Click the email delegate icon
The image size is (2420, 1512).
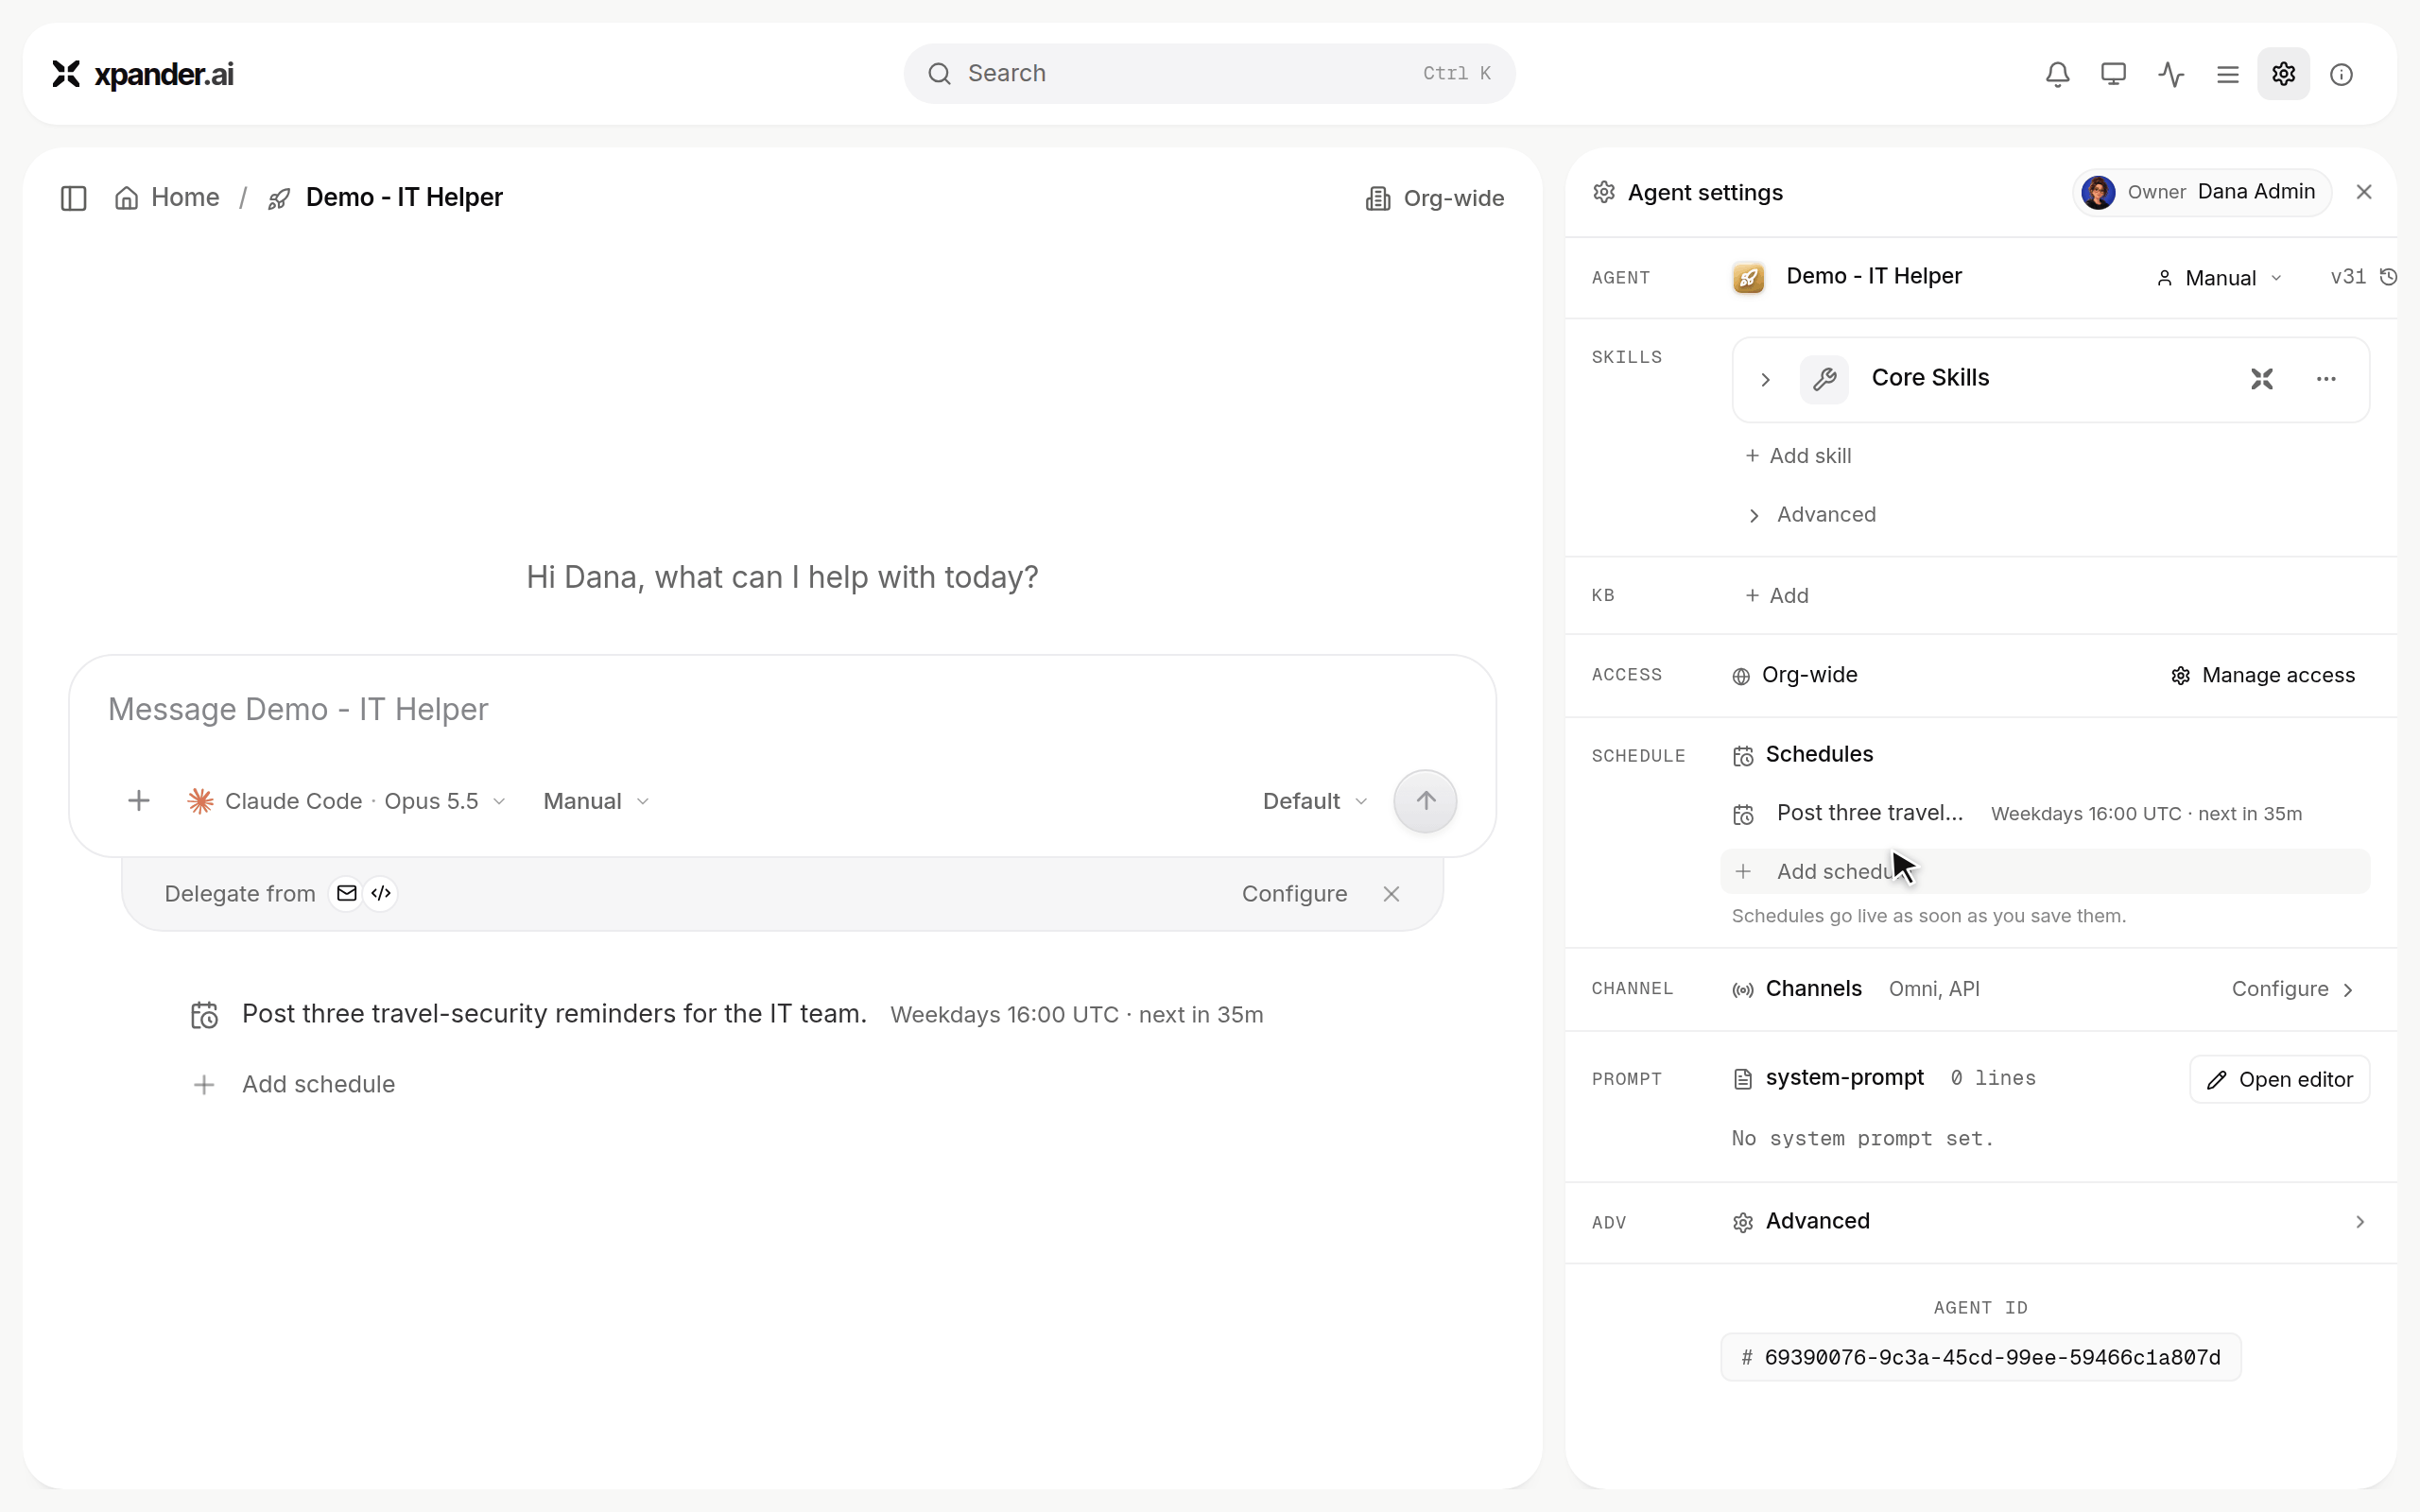click(x=346, y=893)
